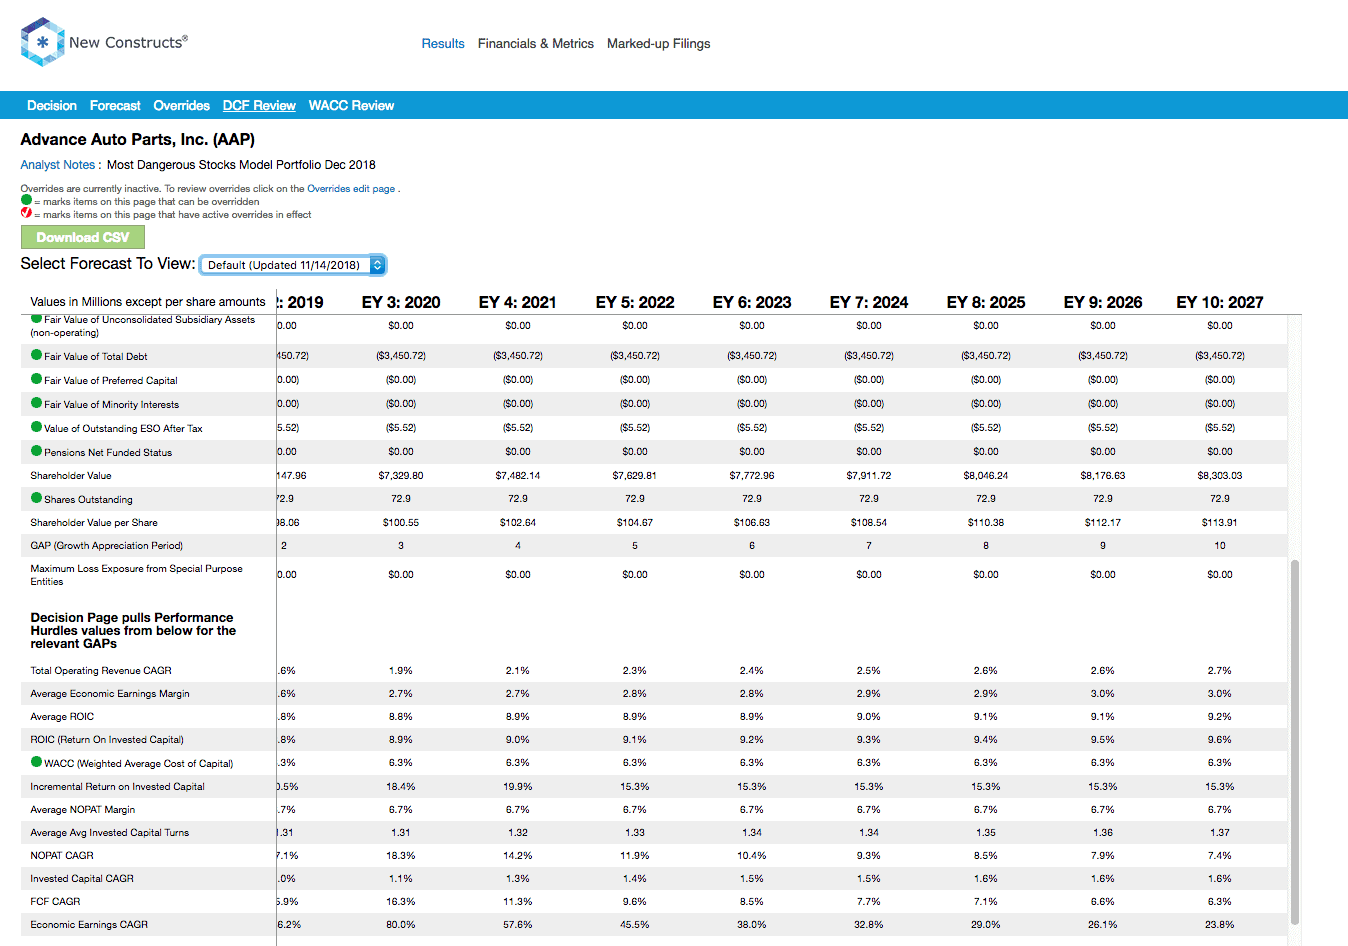The width and height of the screenshot is (1348, 946).
Task: Click green dot for Unconsolidated Subsidiary Assets
Action: (x=36, y=319)
